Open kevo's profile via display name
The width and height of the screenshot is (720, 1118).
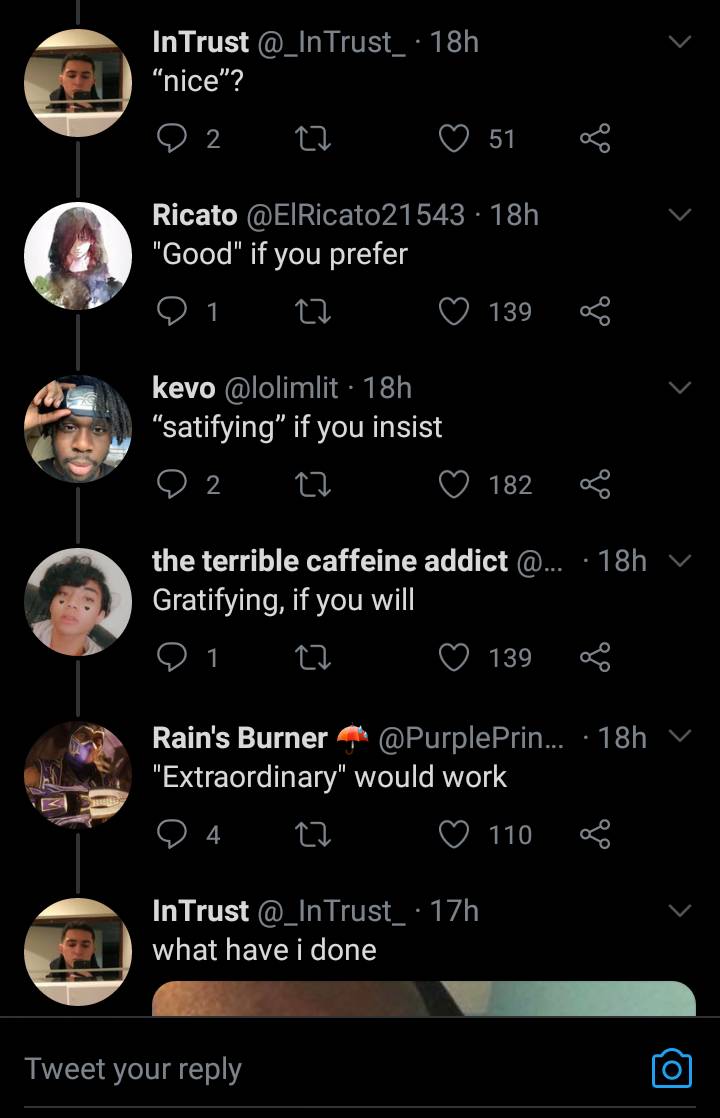coord(184,387)
